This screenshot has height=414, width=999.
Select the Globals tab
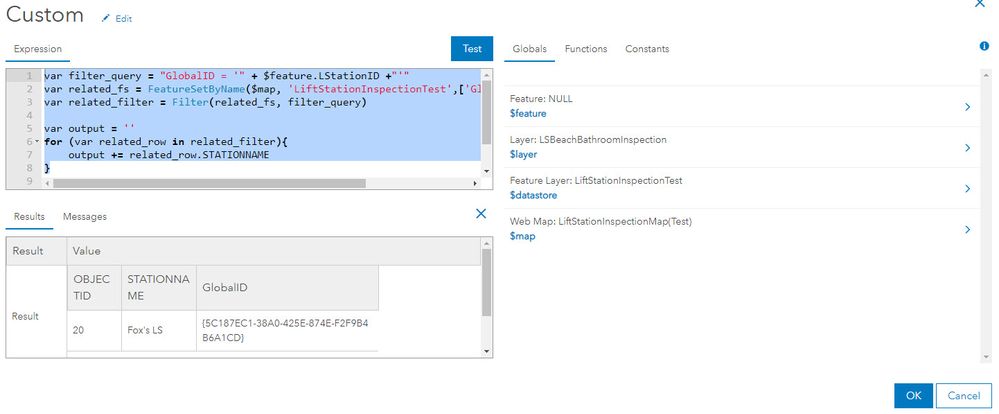point(529,49)
